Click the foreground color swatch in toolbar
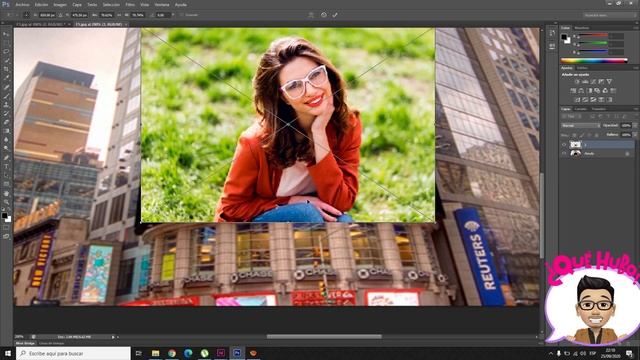The image size is (640, 360). pyautogui.click(x=4, y=216)
